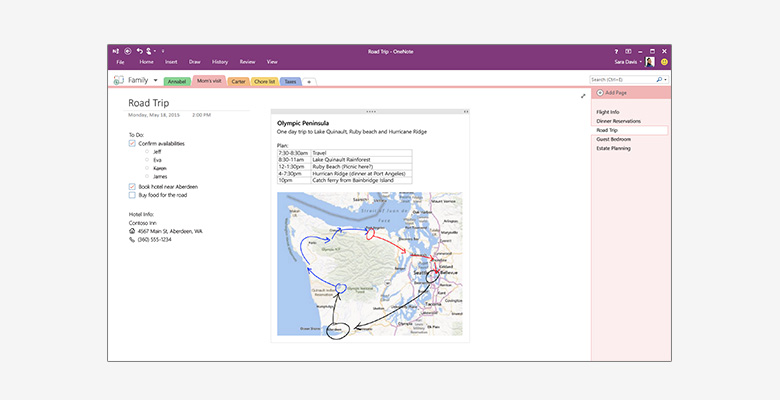
Task: Click the Family notebook icon
Action: (x=119, y=80)
